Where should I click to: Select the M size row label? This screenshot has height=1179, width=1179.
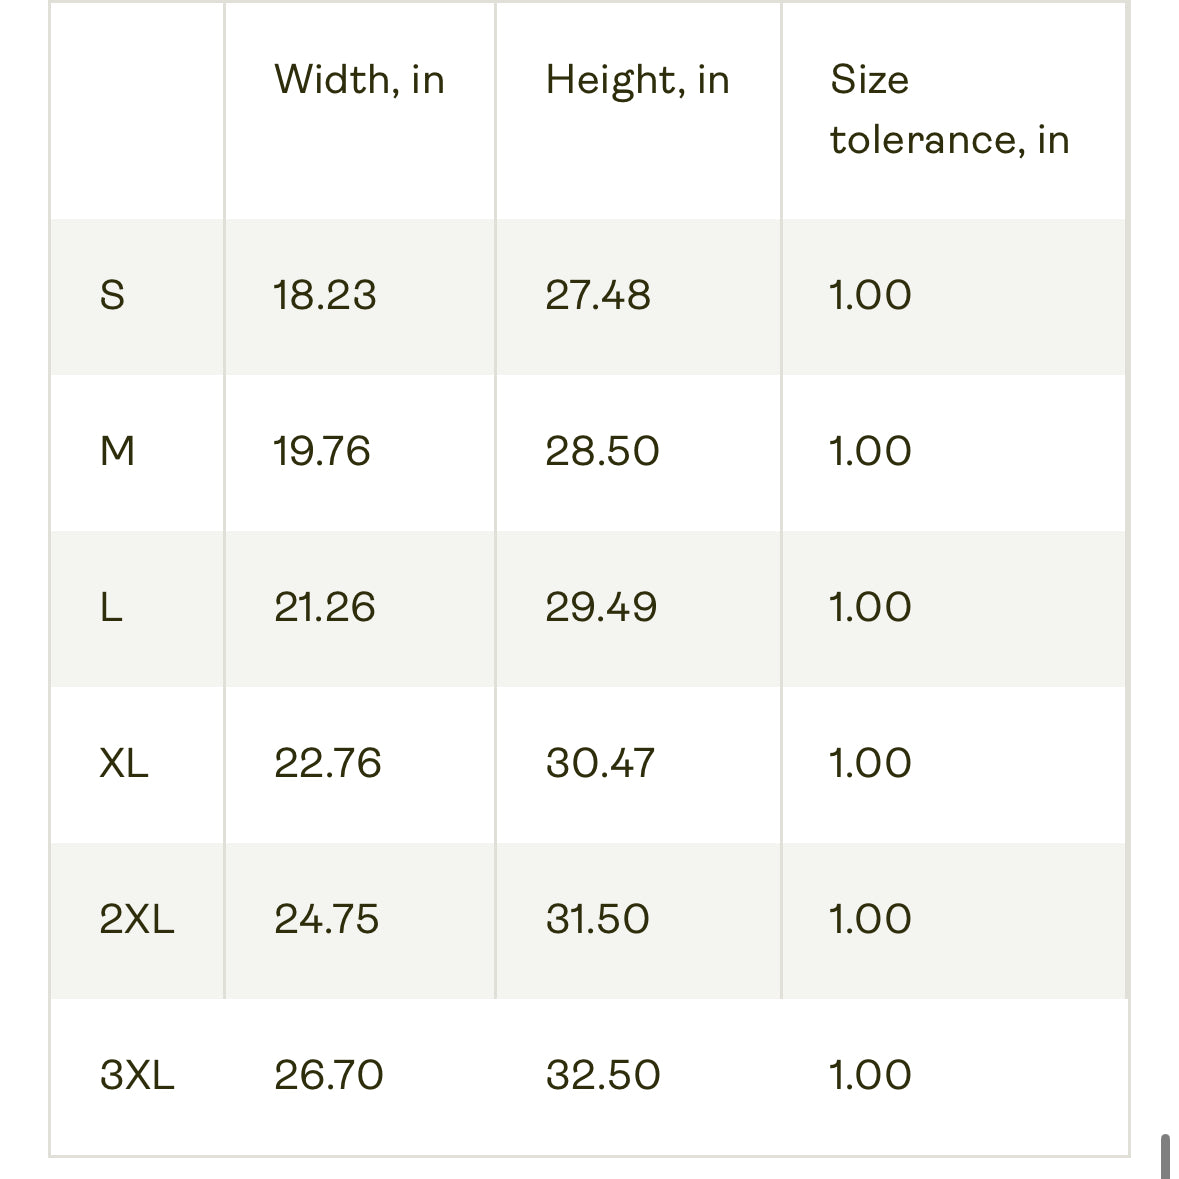(x=117, y=451)
